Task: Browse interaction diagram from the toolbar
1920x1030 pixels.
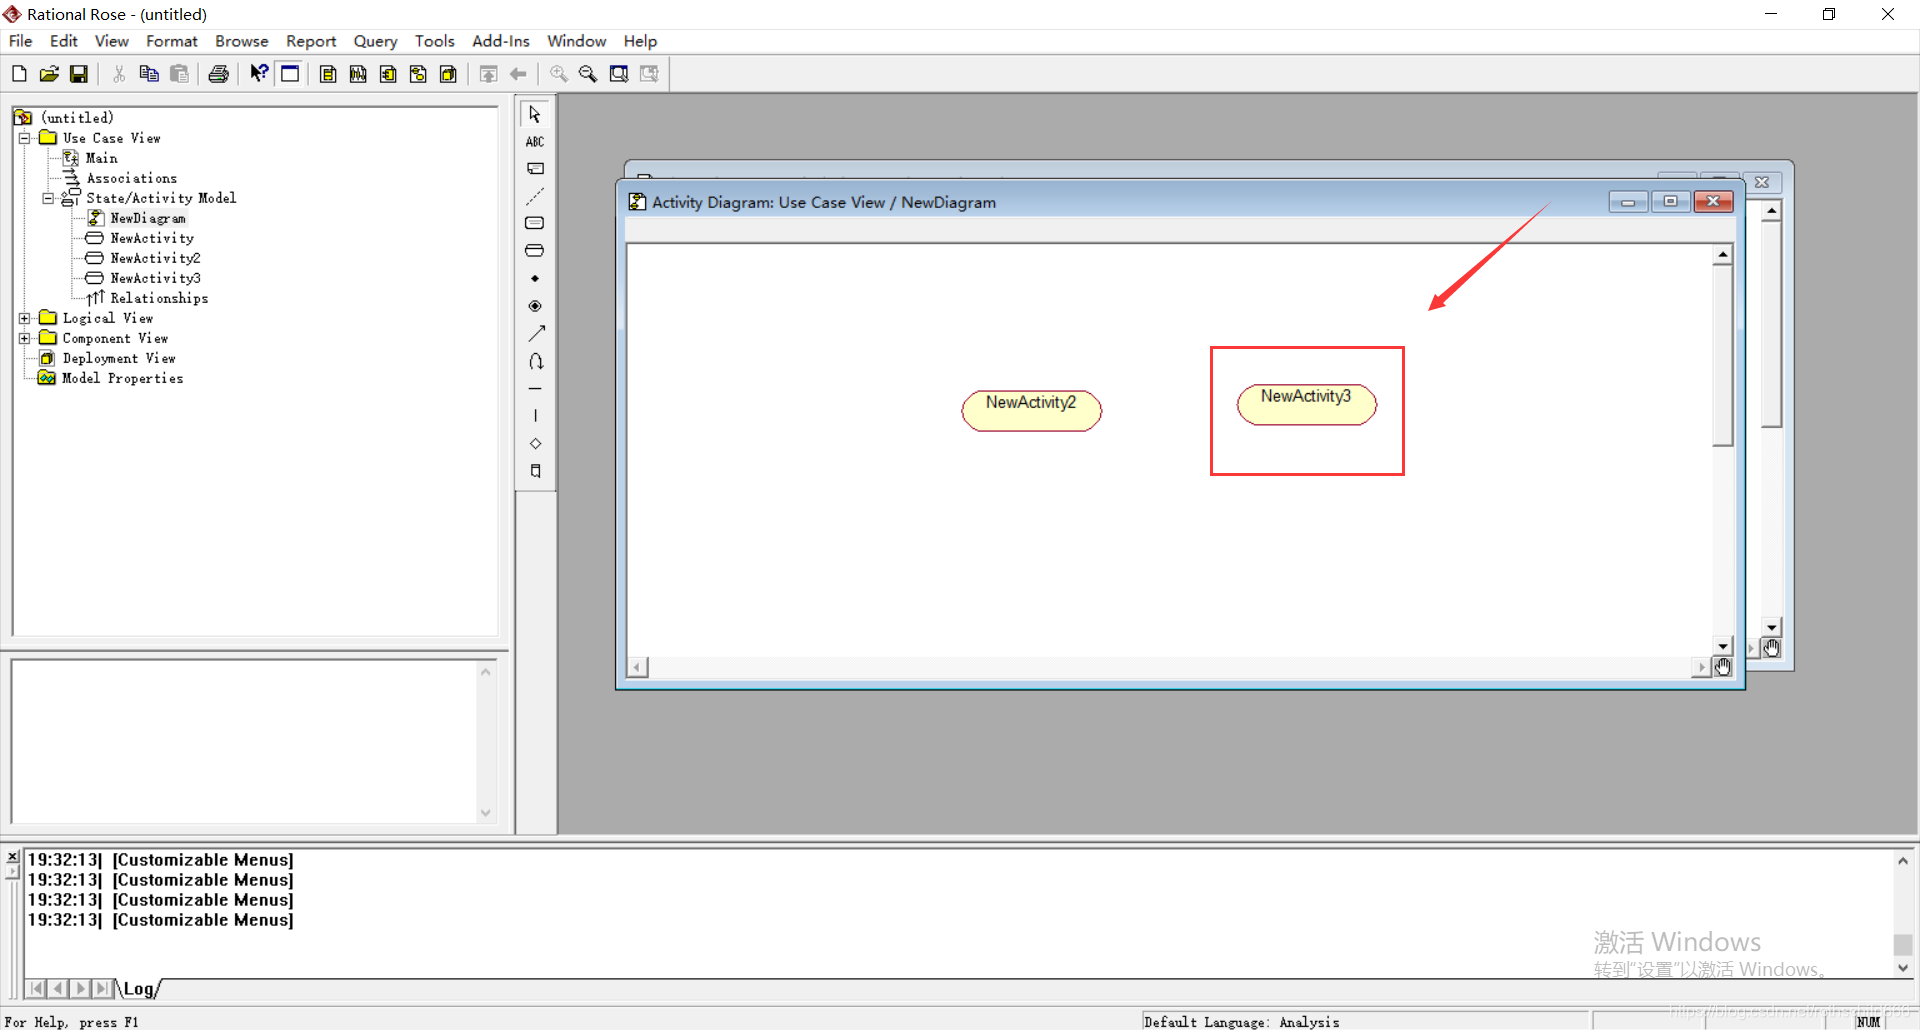Action: point(358,74)
